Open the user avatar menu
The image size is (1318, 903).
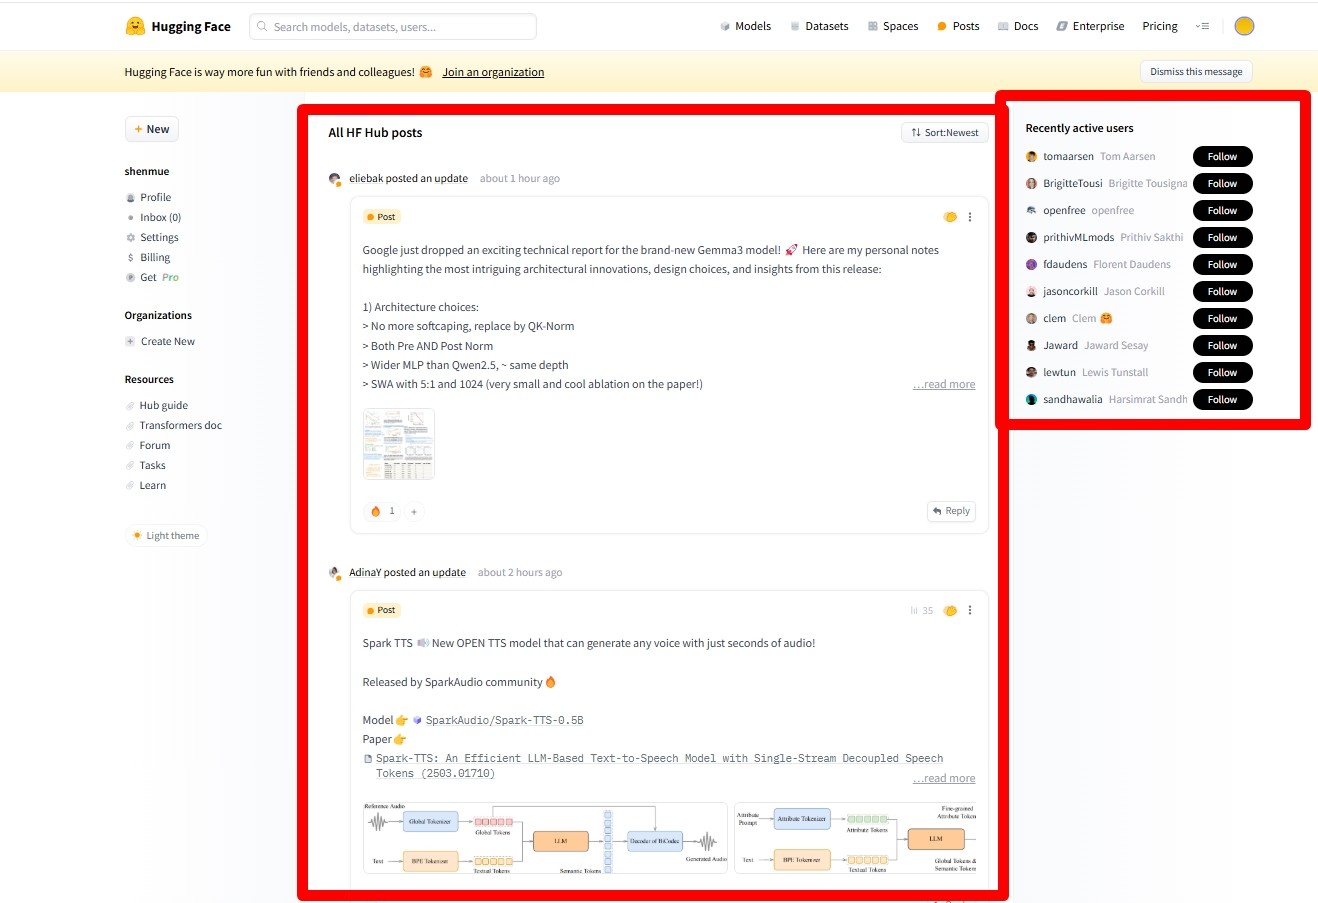(1244, 26)
